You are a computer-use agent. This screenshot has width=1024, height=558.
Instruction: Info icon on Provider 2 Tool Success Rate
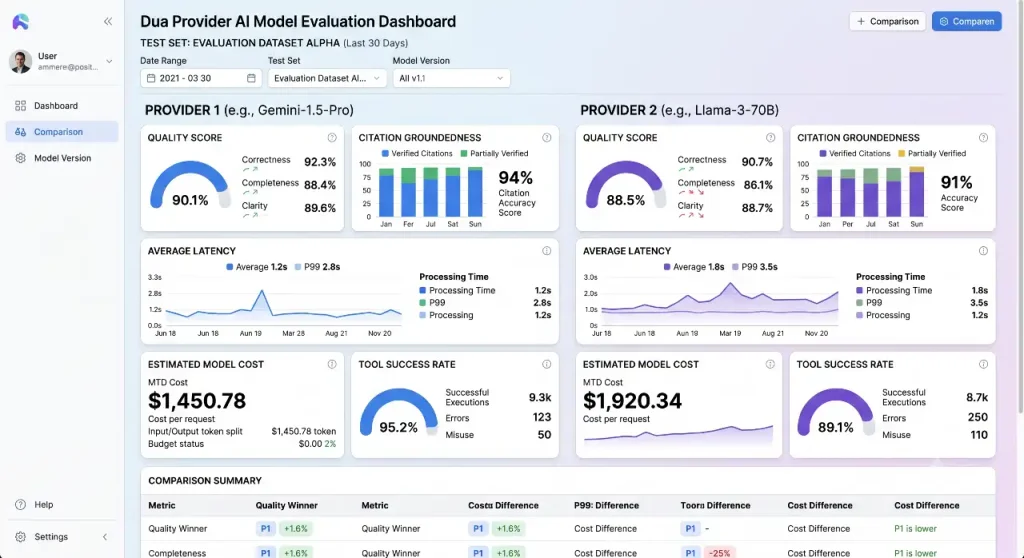point(984,365)
